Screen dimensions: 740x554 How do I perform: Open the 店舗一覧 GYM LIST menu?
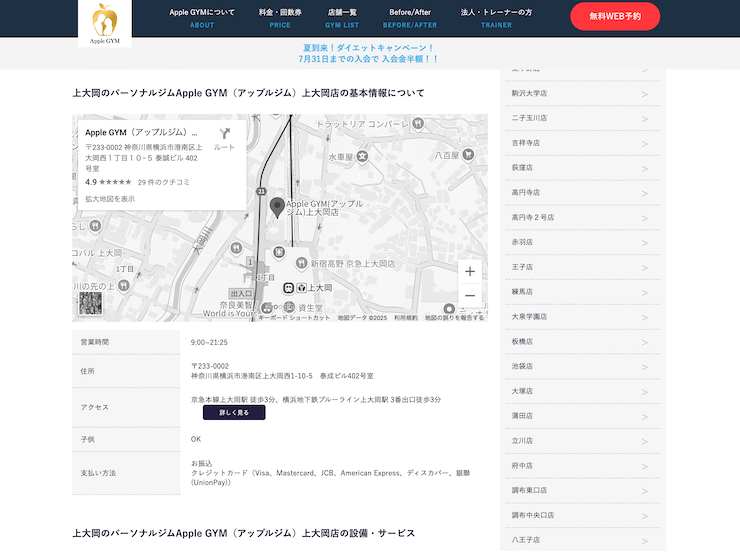click(x=342, y=18)
